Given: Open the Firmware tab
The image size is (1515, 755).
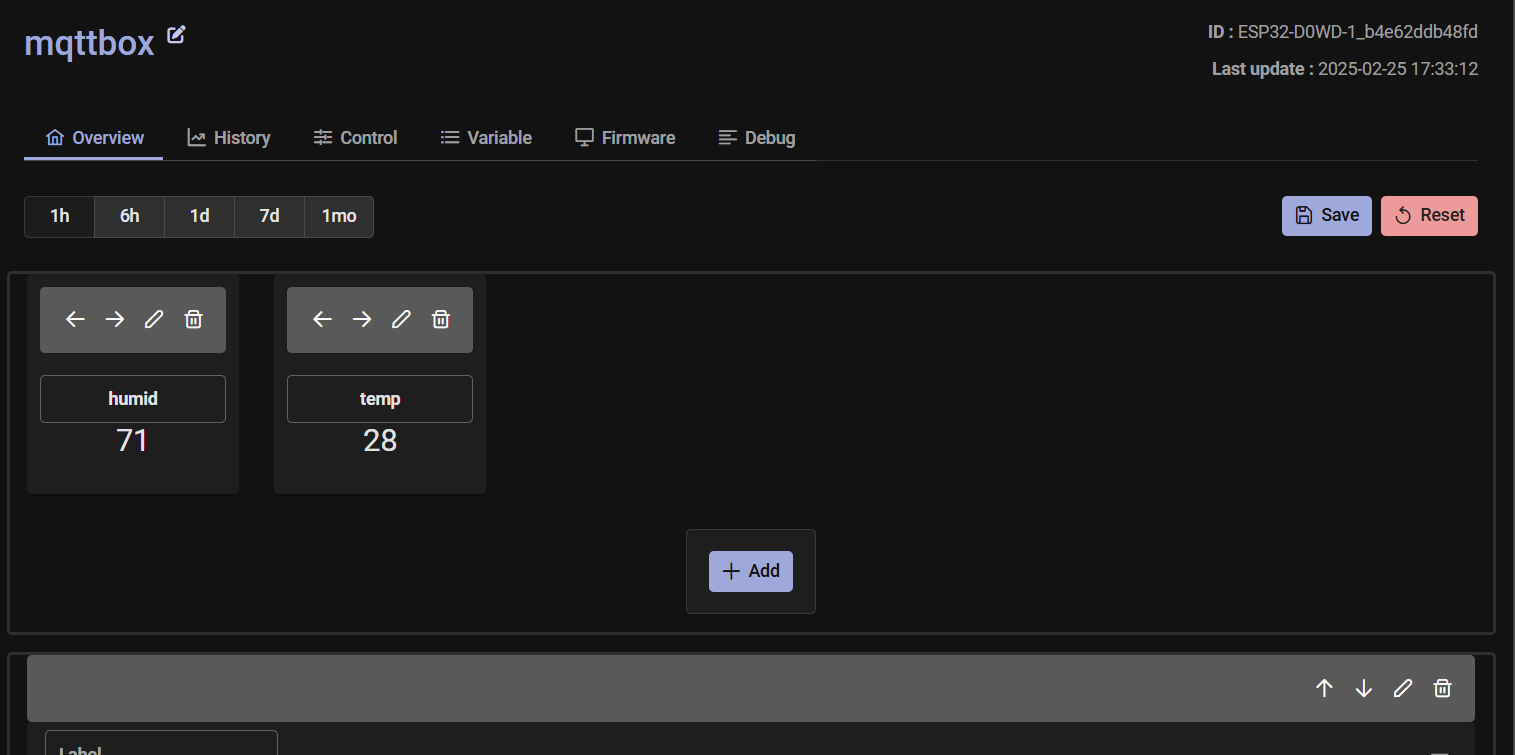Looking at the screenshot, I should point(624,137).
